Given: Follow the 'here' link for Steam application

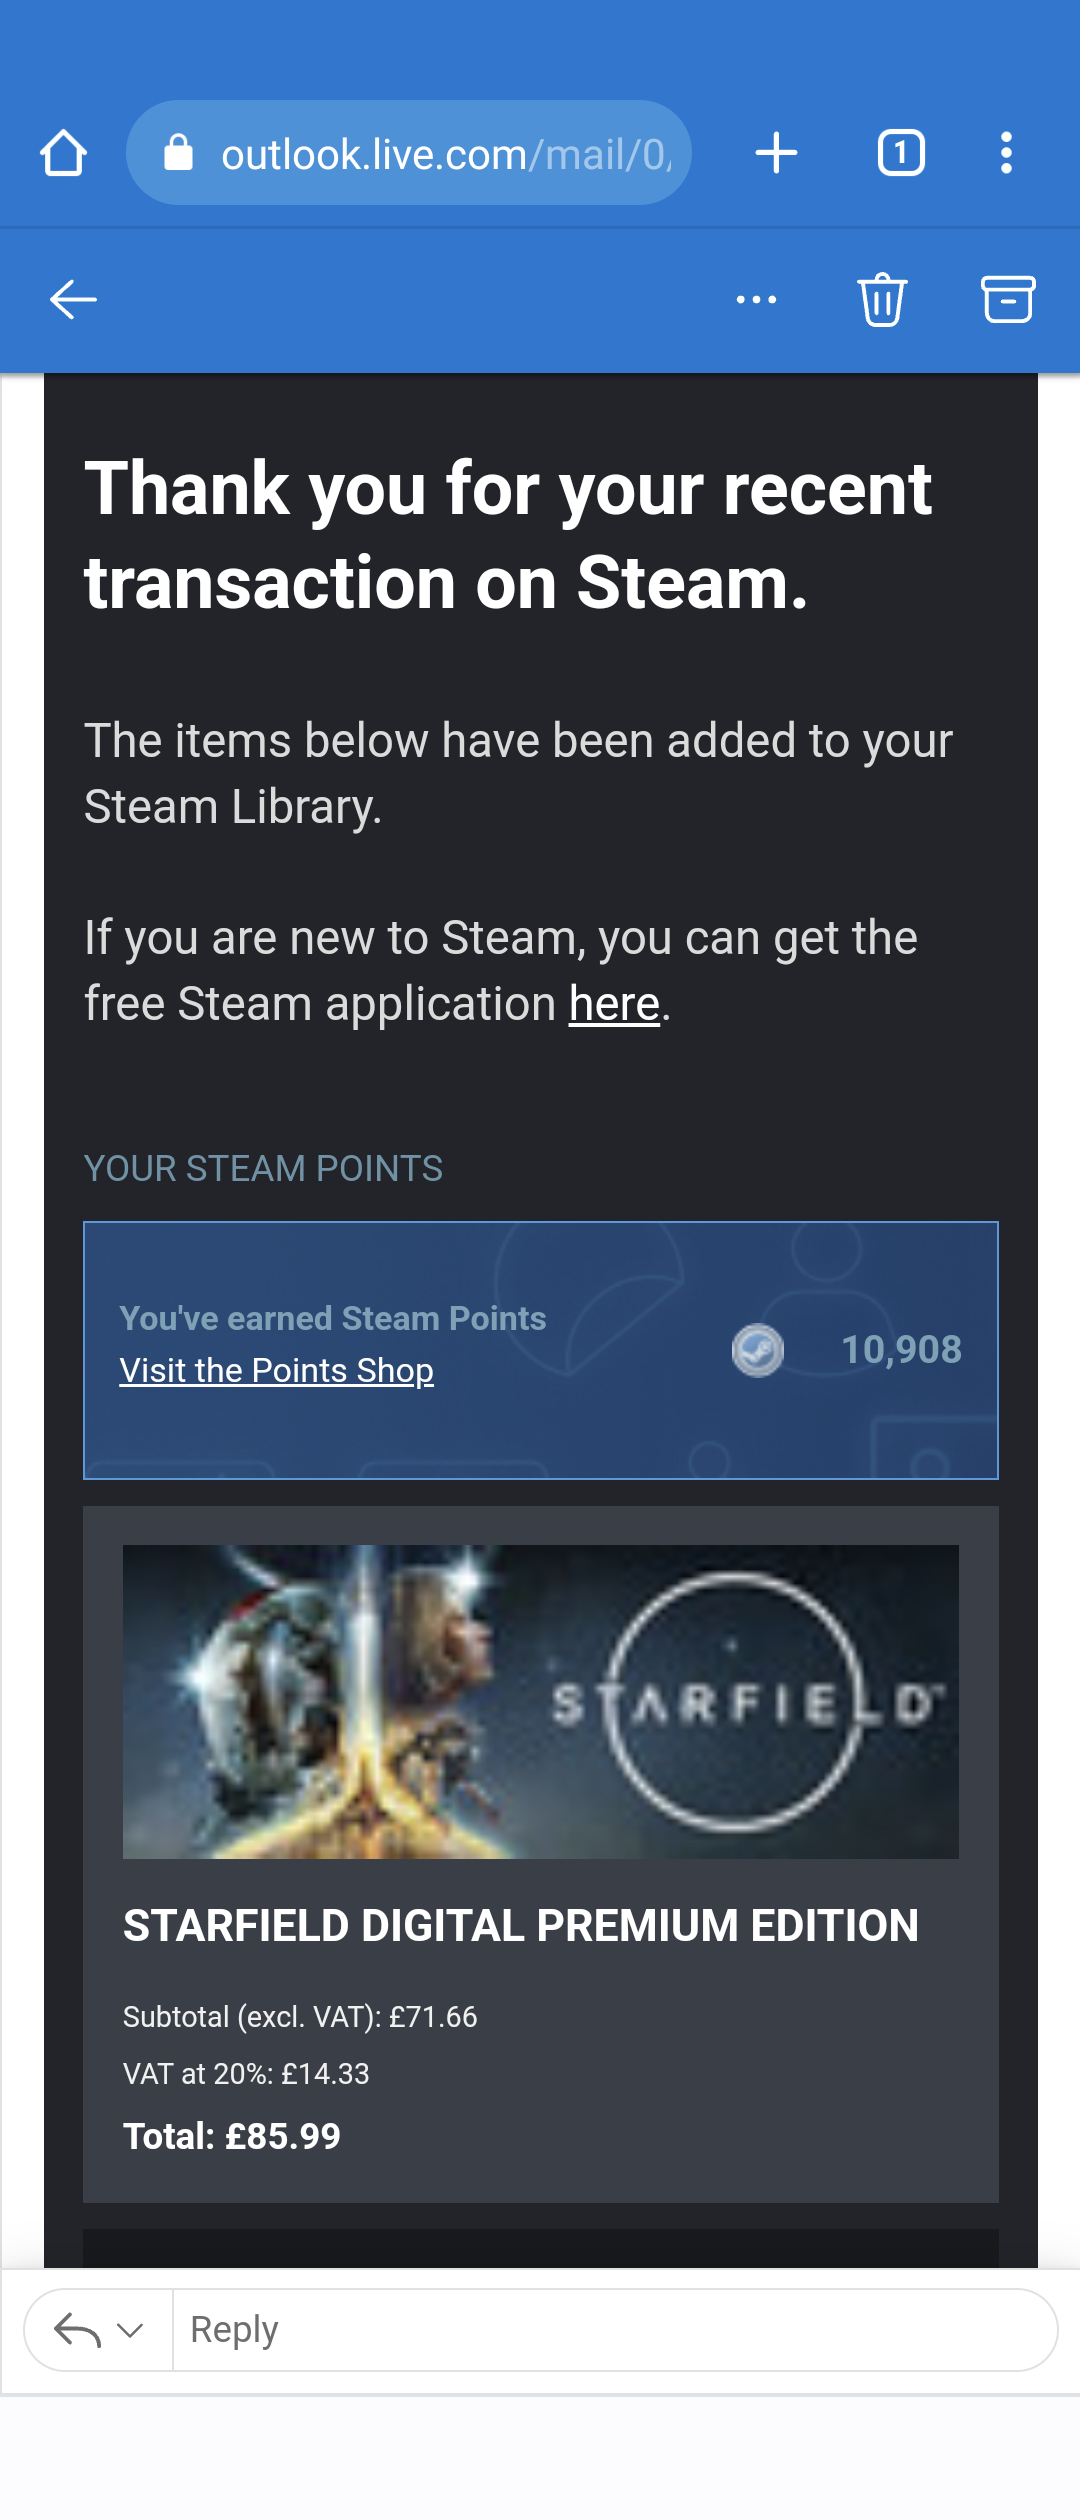Looking at the screenshot, I should 614,1004.
